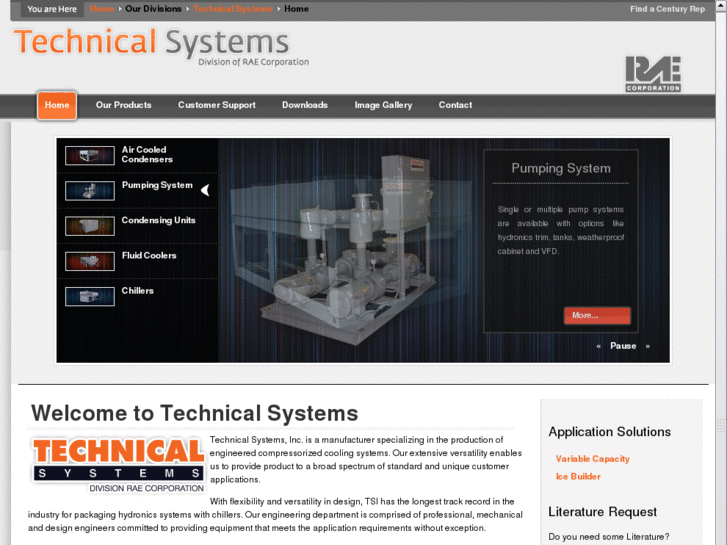Open the Downloads menu item
The height and width of the screenshot is (545, 727).
click(305, 105)
